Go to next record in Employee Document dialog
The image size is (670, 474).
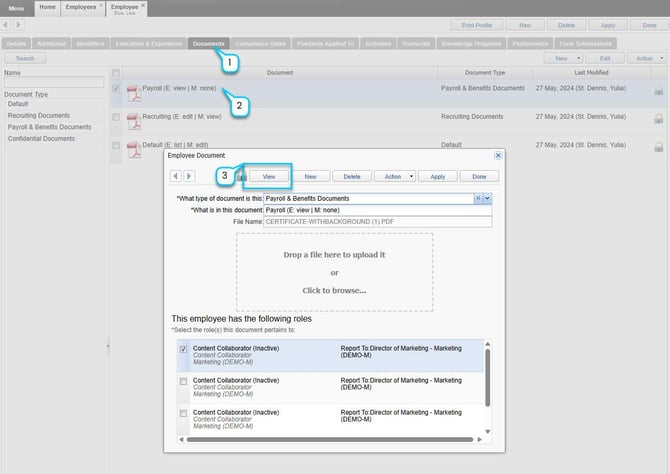pyautogui.click(x=188, y=176)
